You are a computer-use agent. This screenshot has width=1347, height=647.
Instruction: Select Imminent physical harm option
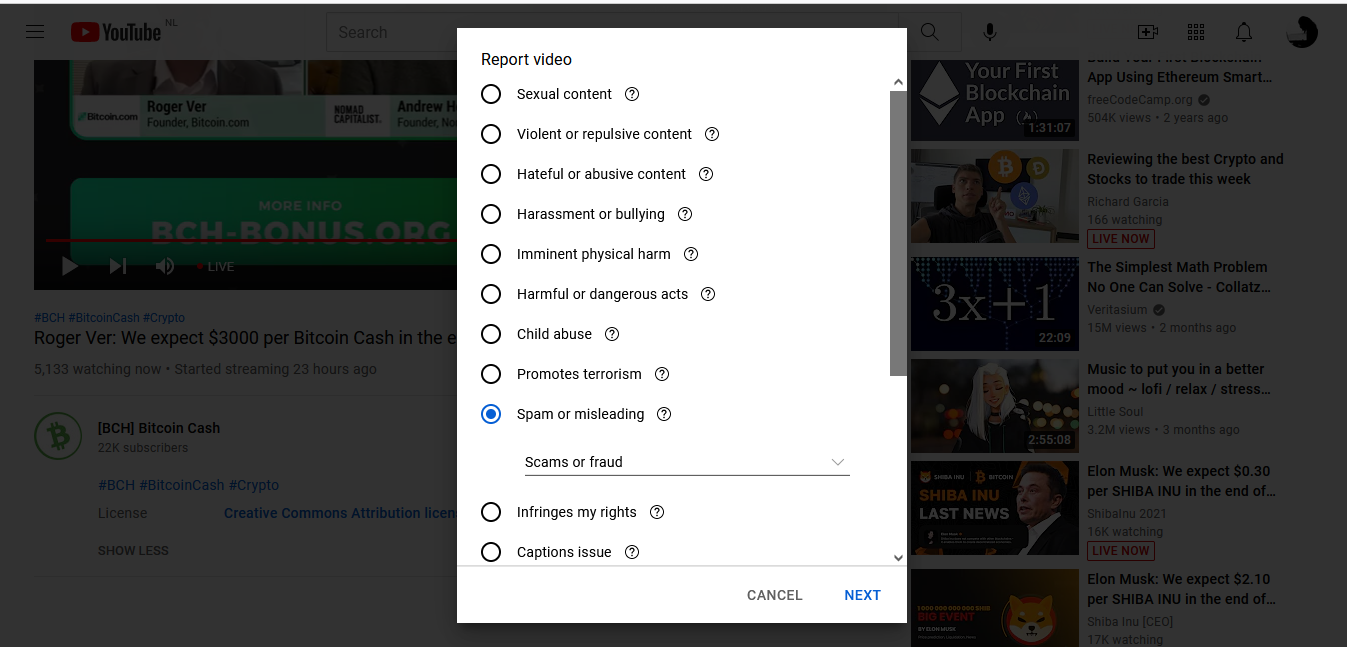[491, 254]
